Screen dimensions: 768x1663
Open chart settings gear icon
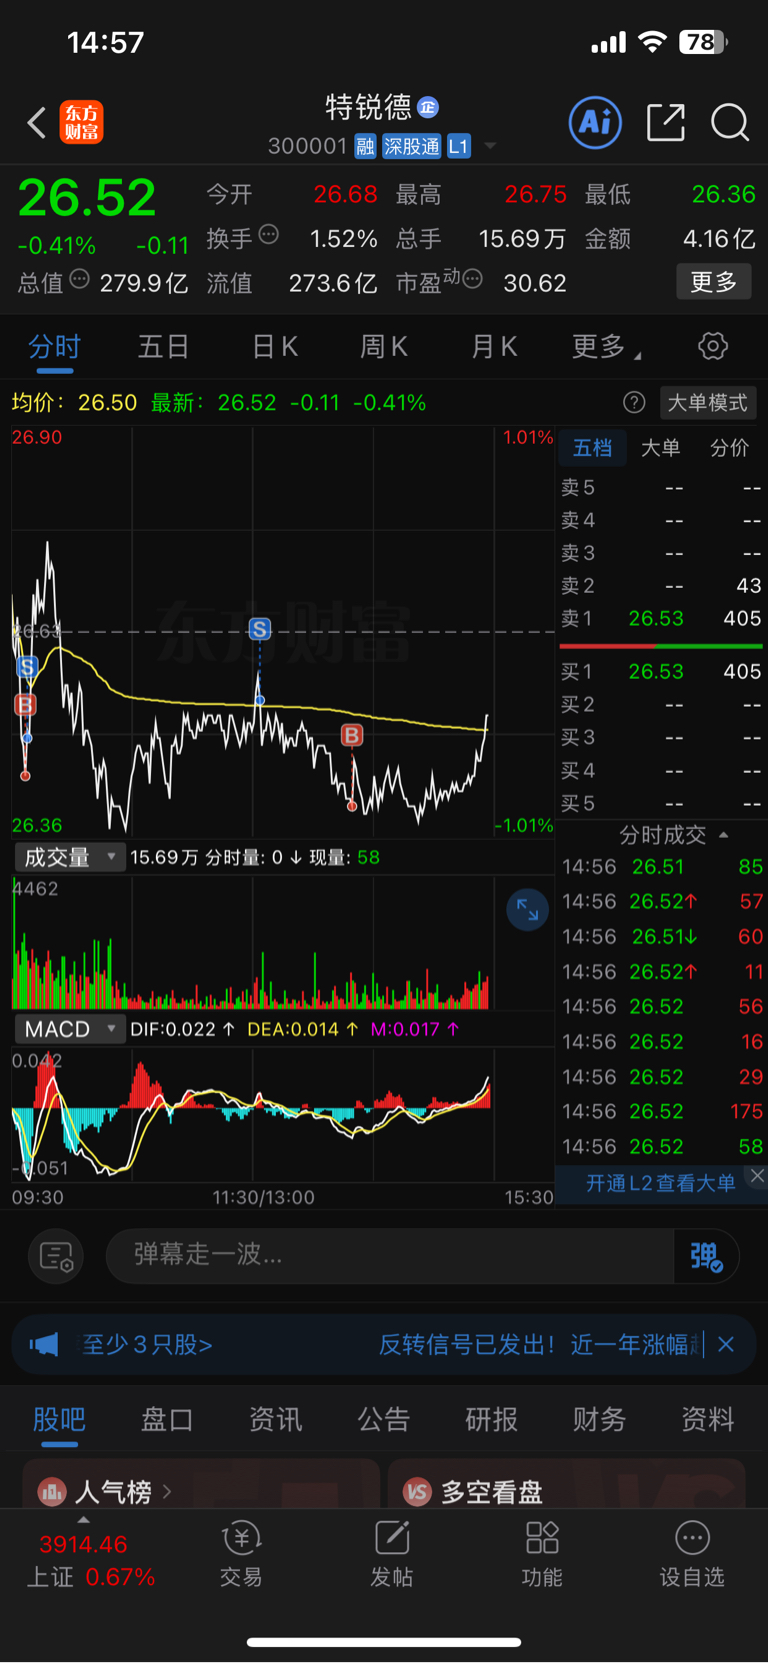(x=712, y=346)
